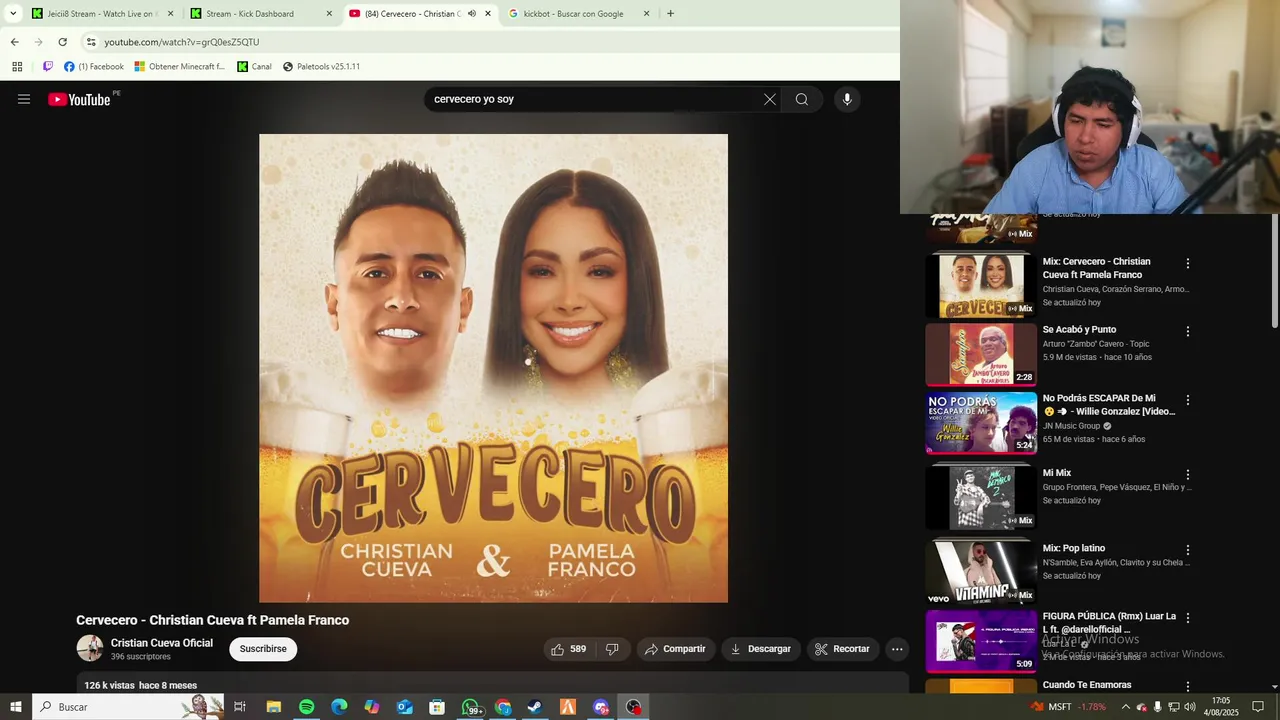Submit search with the magnifier icon
The width and height of the screenshot is (1280, 720).
click(x=802, y=99)
